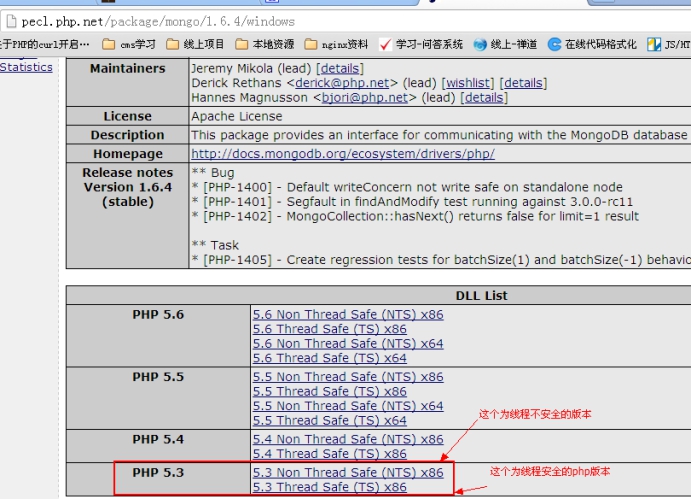Download 5.6 Thread Safe (TS) x64
Image resolution: width=692 pixels, height=499 pixels.
coord(329,358)
